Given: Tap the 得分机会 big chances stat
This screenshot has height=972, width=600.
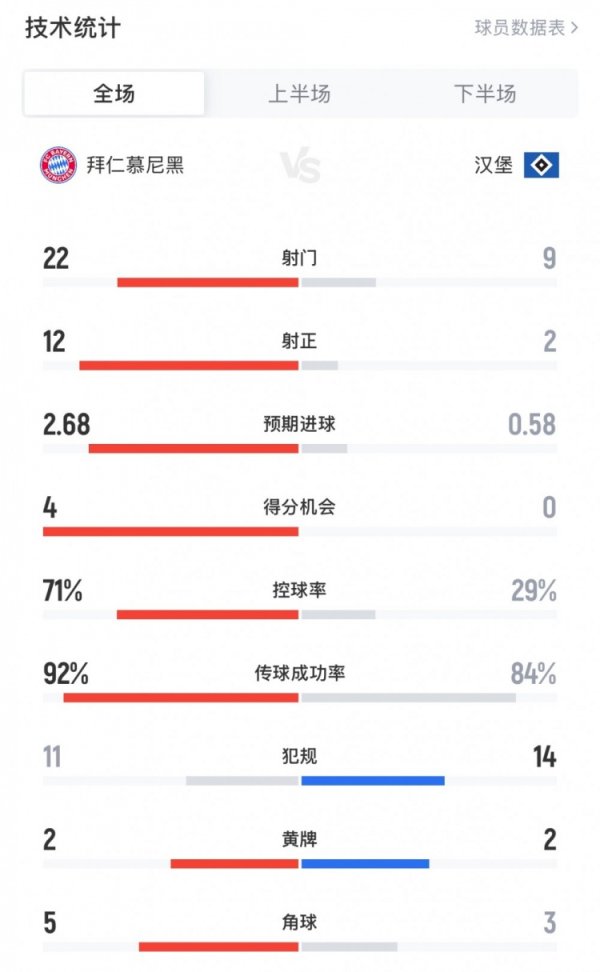Looking at the screenshot, I should (x=300, y=508).
